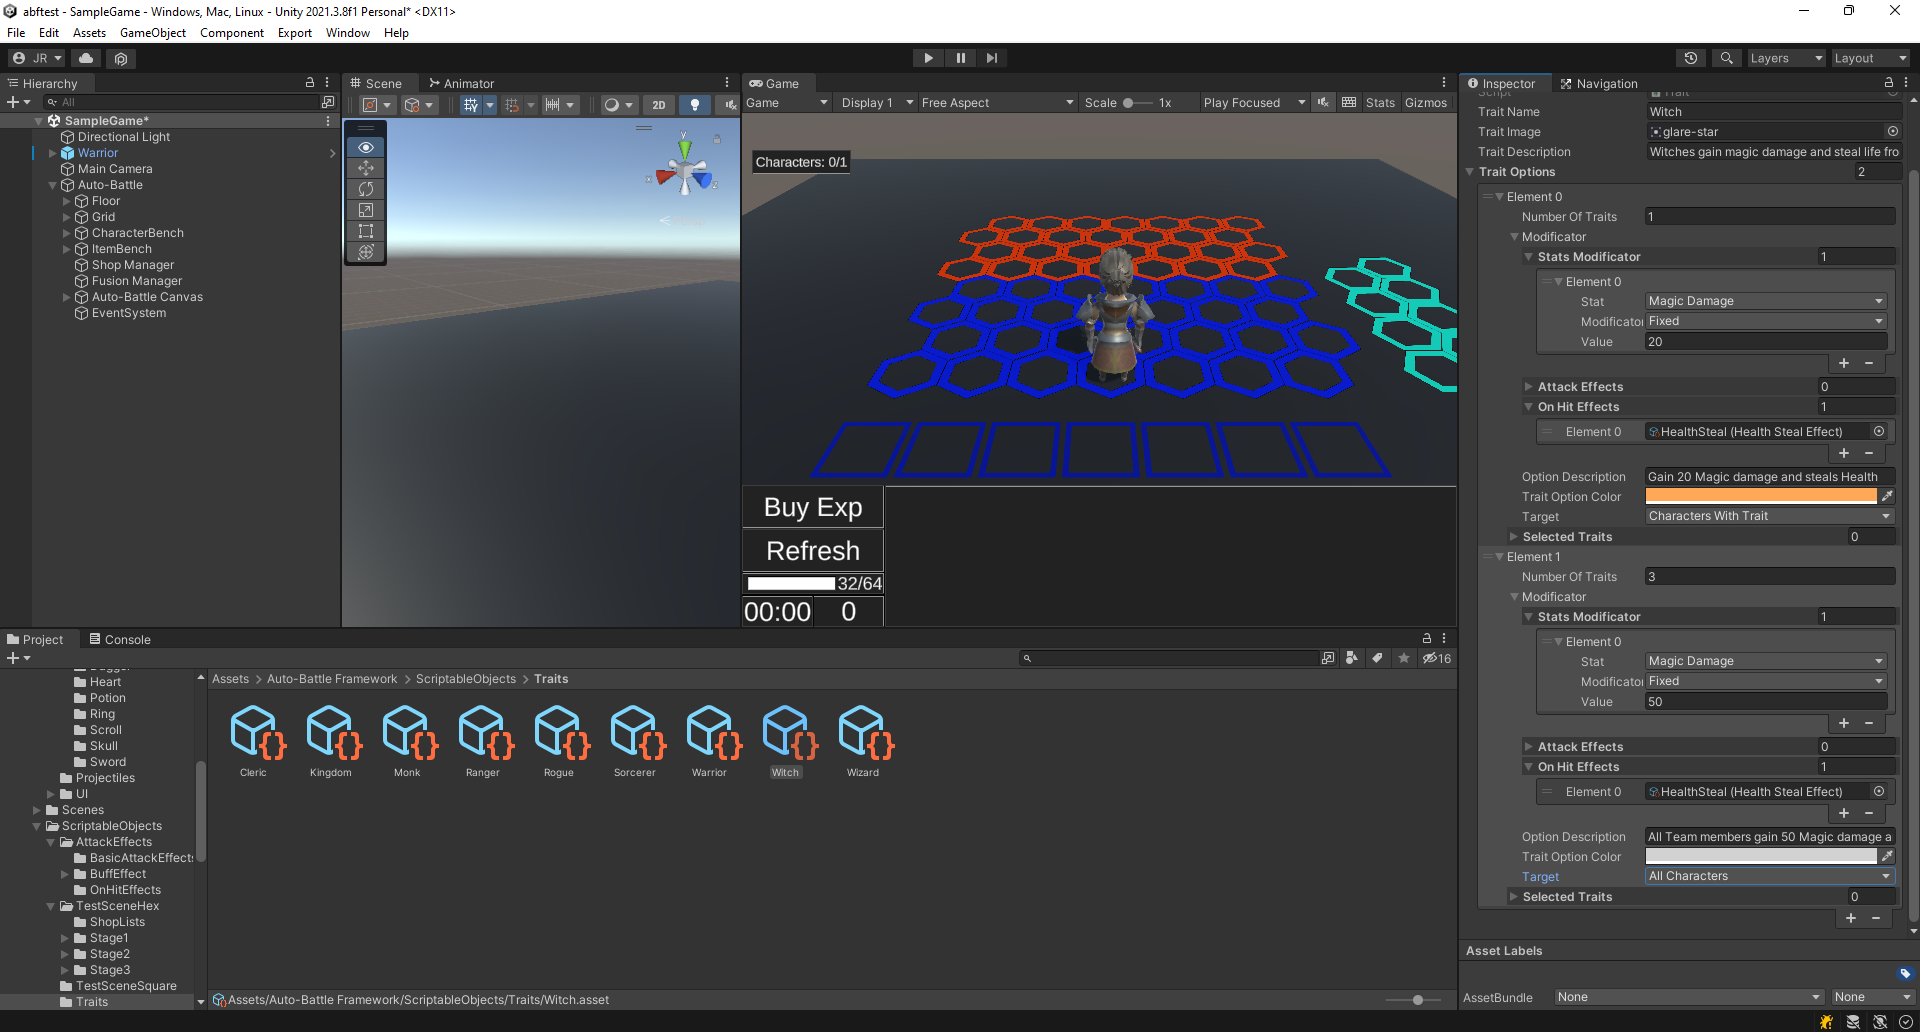Viewport: 1920px width, 1032px height.
Task: Click the Trait Name field containing Witch
Action: click(x=1773, y=112)
